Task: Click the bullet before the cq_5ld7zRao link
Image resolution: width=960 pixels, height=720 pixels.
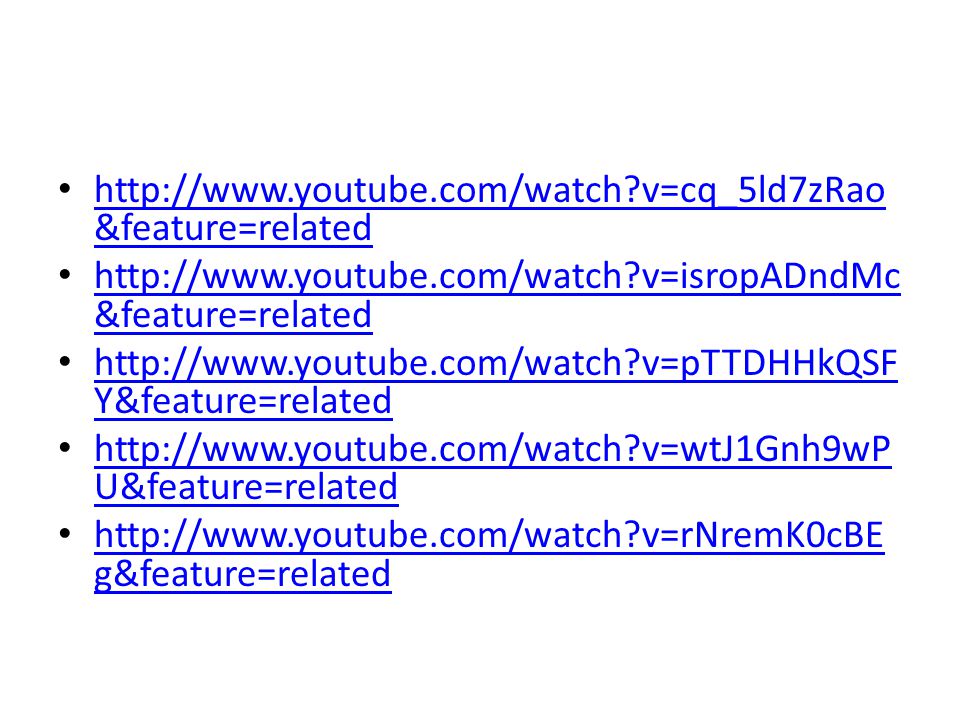Action: coord(65,189)
